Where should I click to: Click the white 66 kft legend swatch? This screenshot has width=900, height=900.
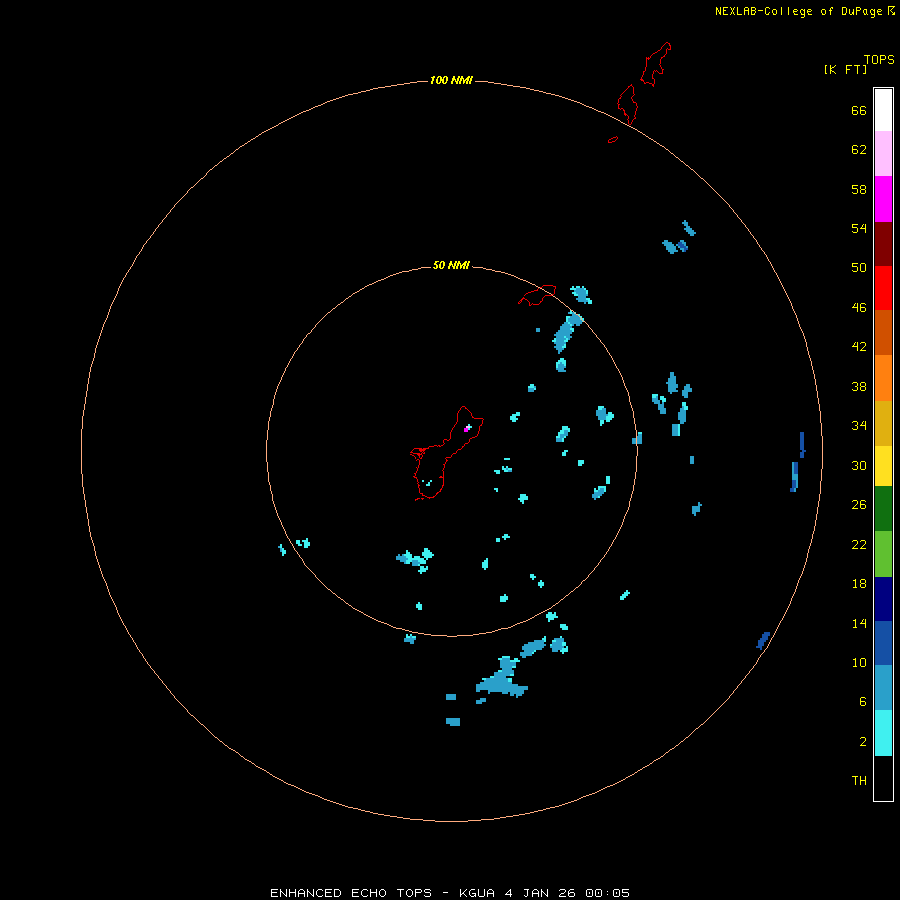click(x=883, y=110)
